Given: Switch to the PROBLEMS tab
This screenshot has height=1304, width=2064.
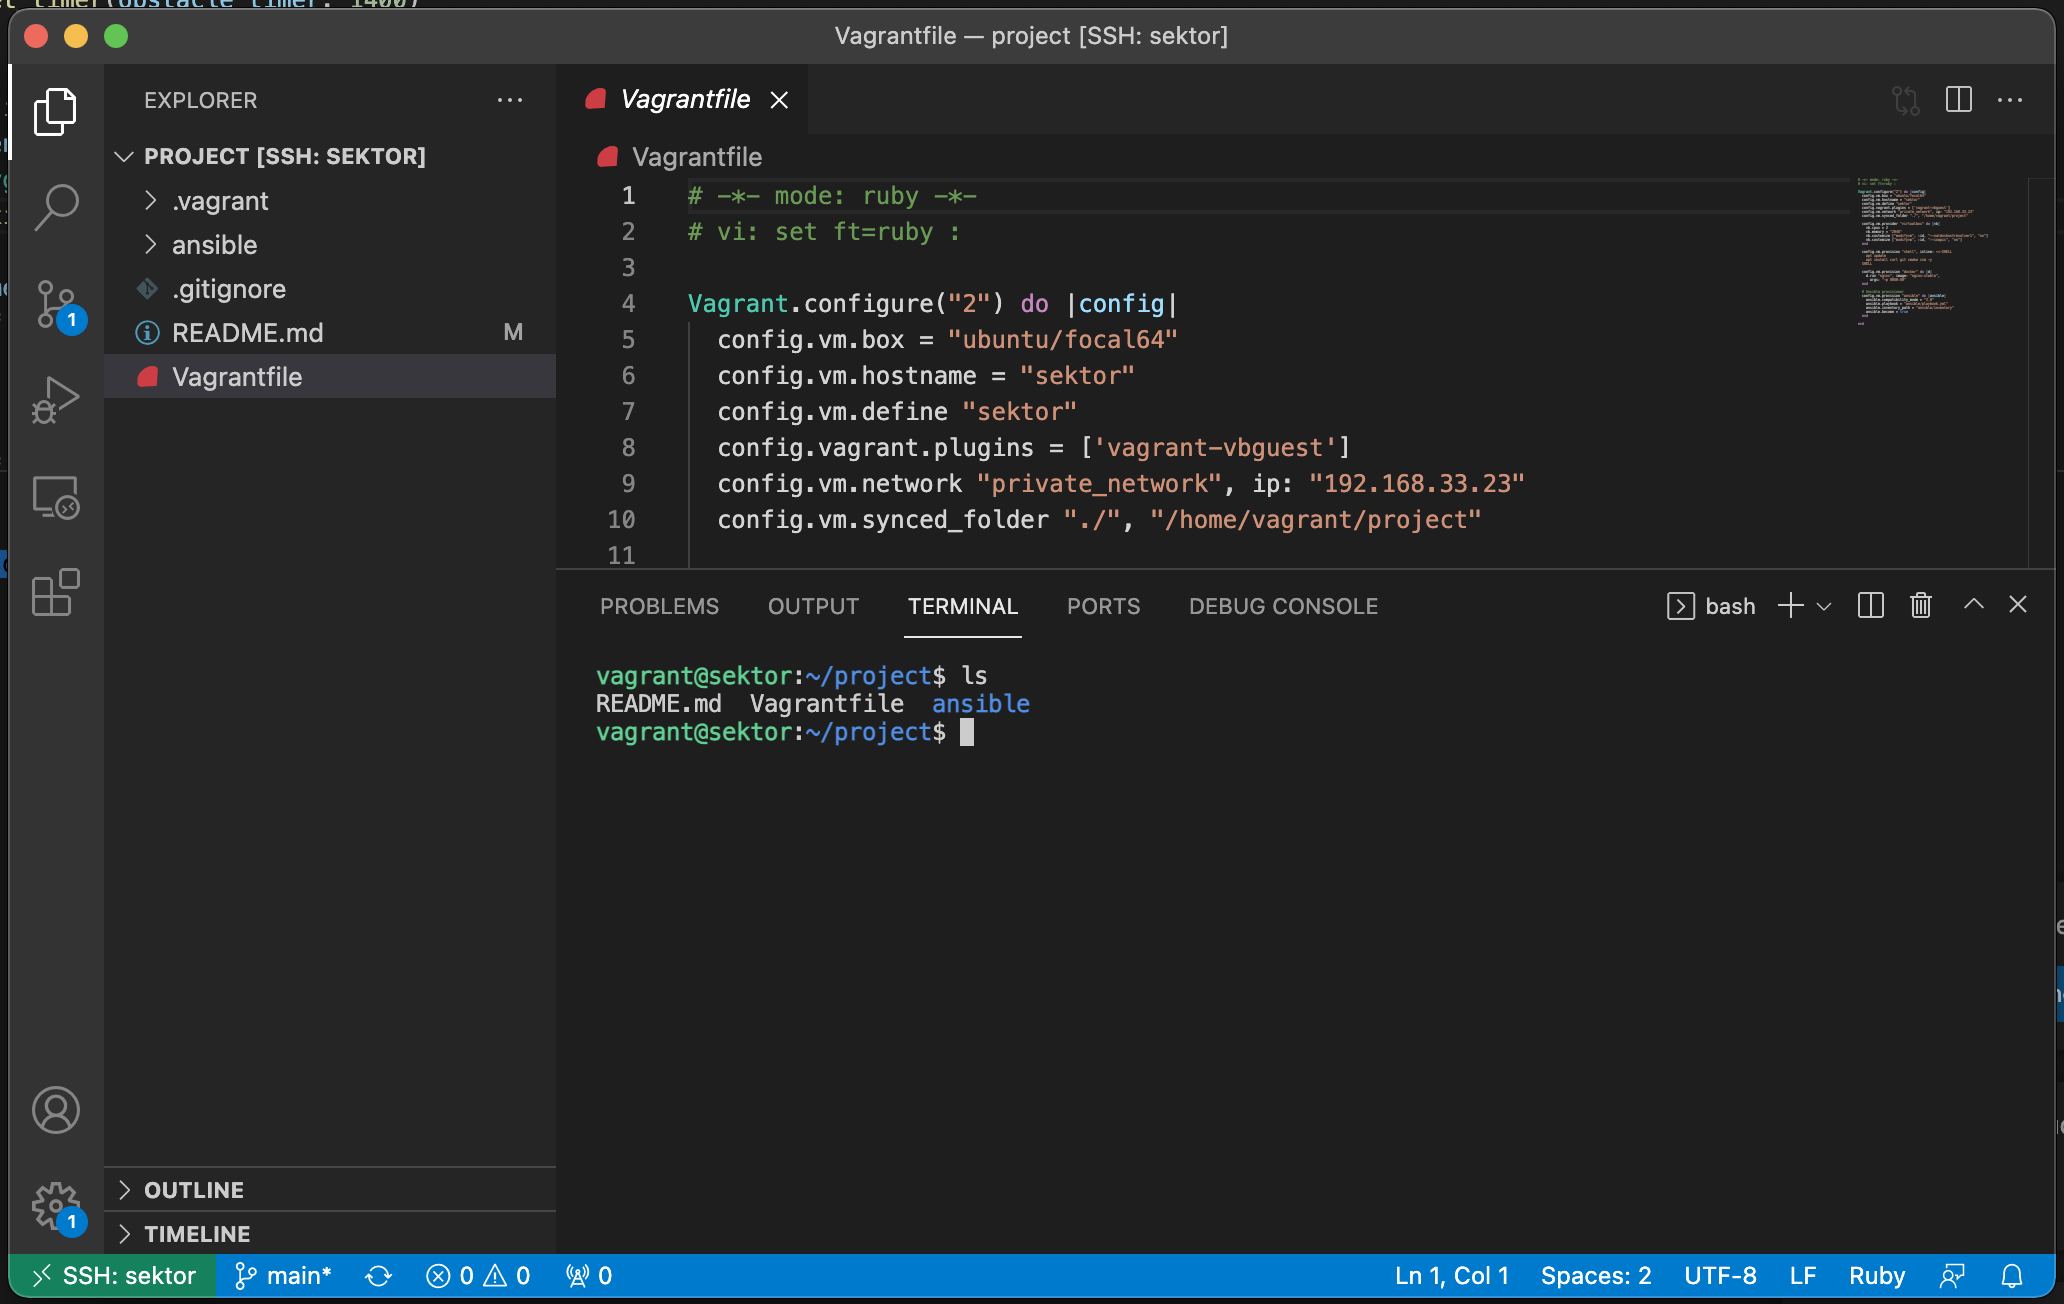Looking at the screenshot, I should pos(659,606).
